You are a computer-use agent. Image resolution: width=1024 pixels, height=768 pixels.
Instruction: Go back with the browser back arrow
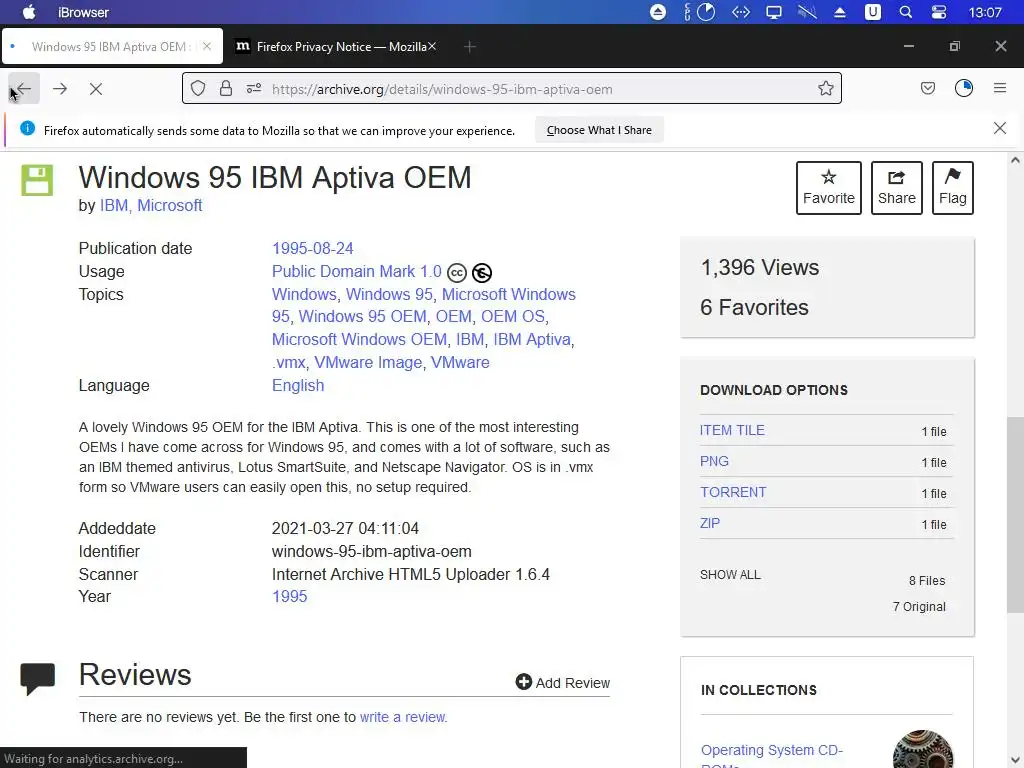(x=24, y=89)
